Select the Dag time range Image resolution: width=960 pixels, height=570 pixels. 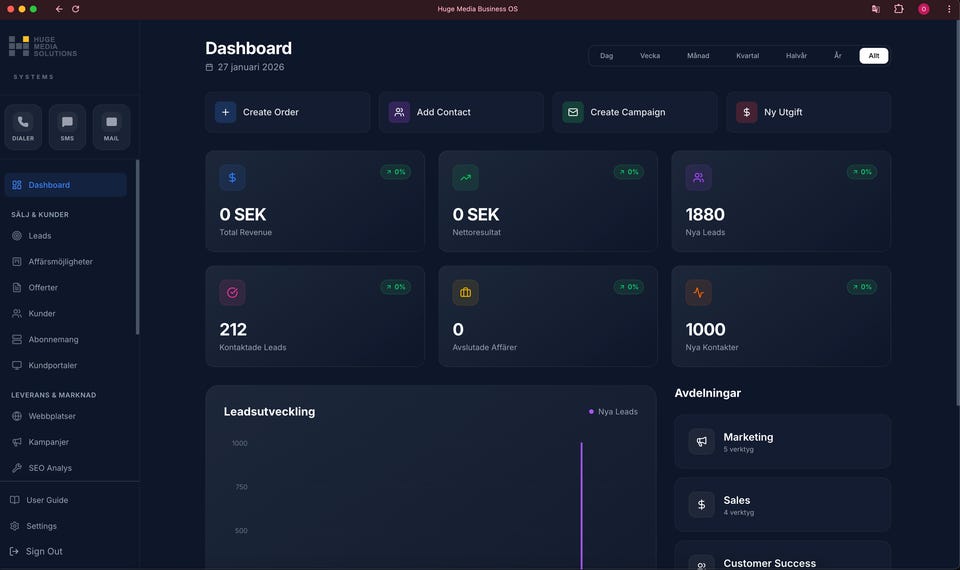[x=606, y=56]
